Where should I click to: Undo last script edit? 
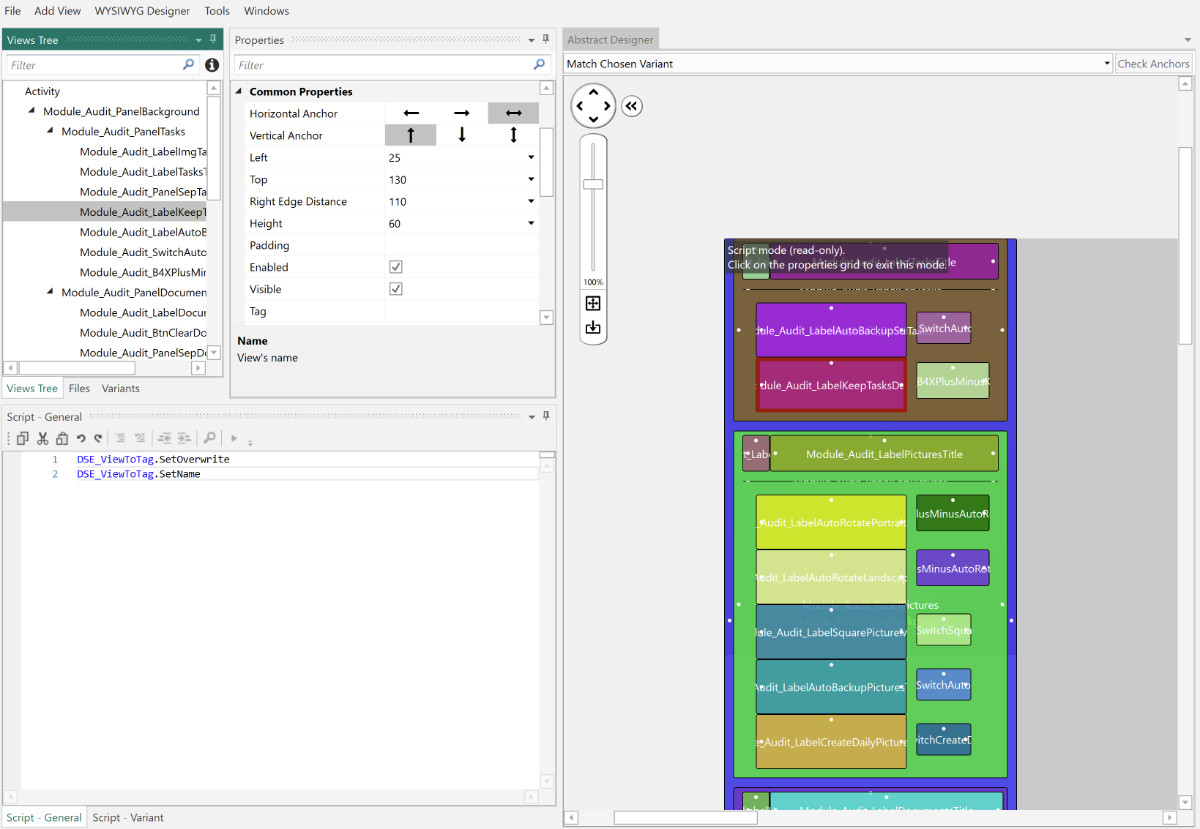(x=81, y=438)
